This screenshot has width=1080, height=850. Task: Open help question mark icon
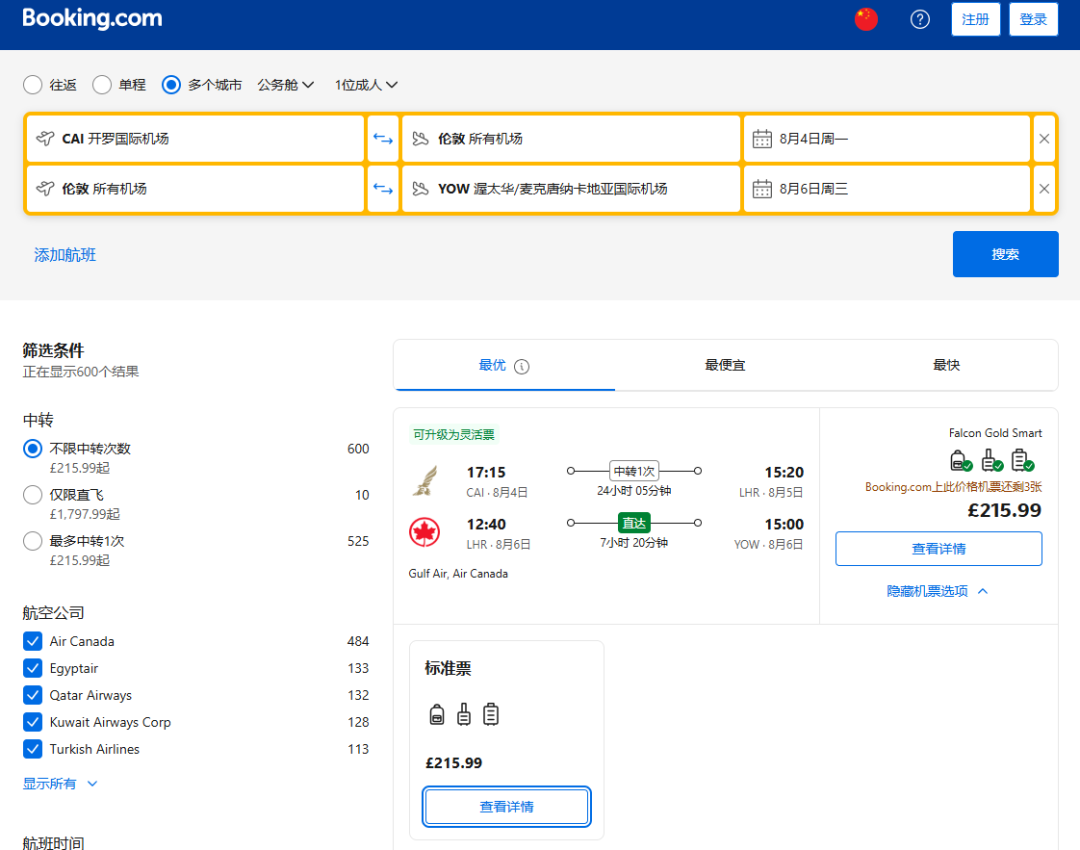click(920, 19)
